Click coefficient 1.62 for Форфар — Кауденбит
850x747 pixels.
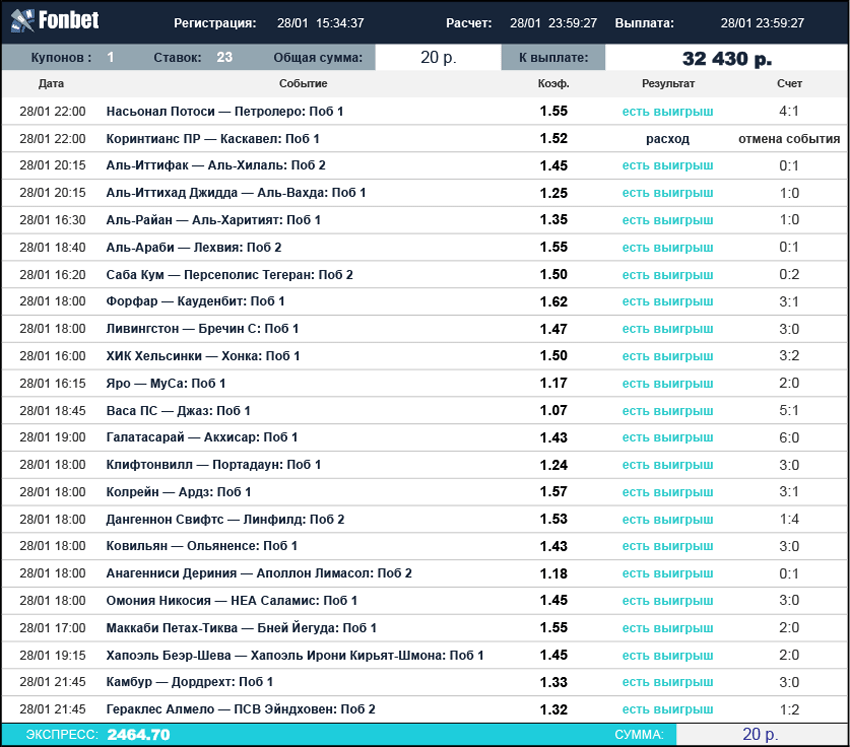click(553, 301)
